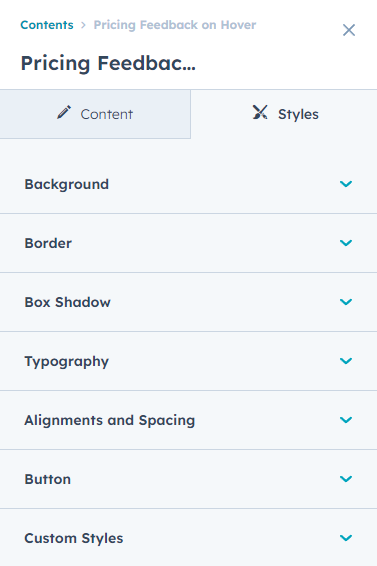Select the Styles tab
The image size is (377, 566).
(x=284, y=114)
